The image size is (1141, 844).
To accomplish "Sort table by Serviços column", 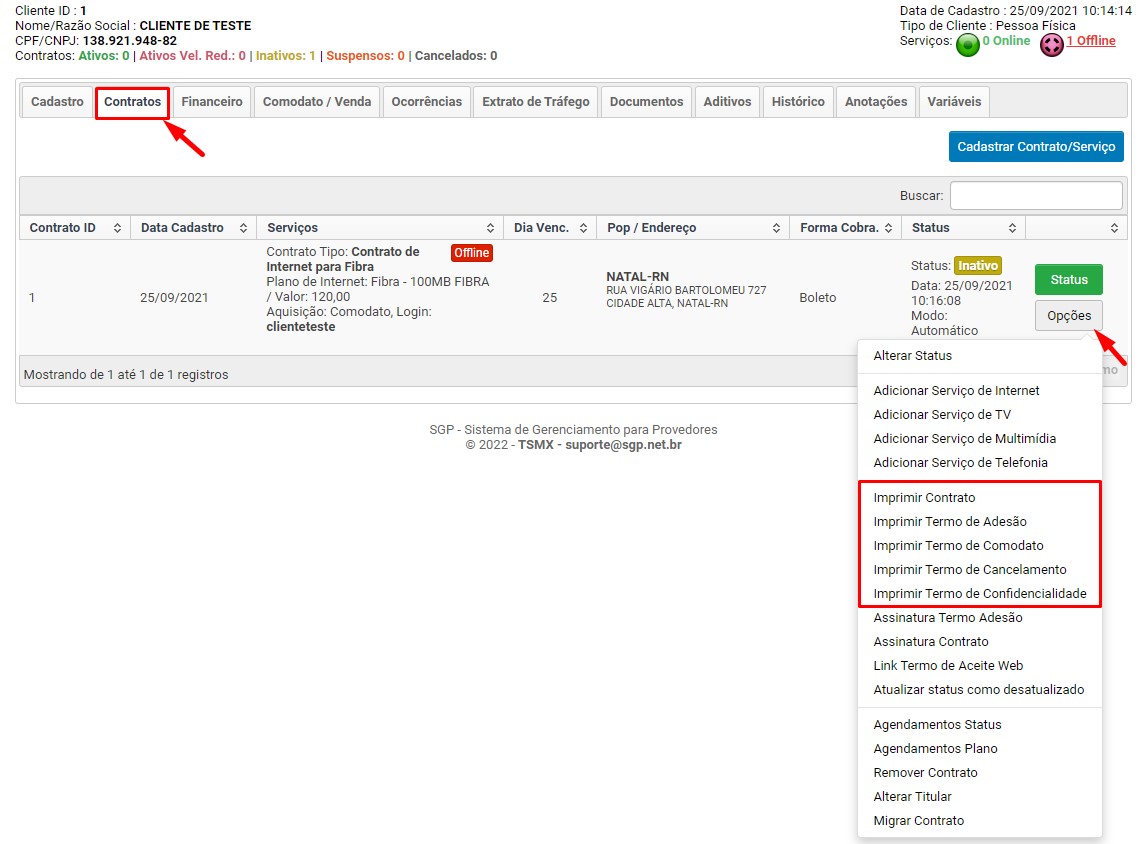I will [x=490, y=228].
